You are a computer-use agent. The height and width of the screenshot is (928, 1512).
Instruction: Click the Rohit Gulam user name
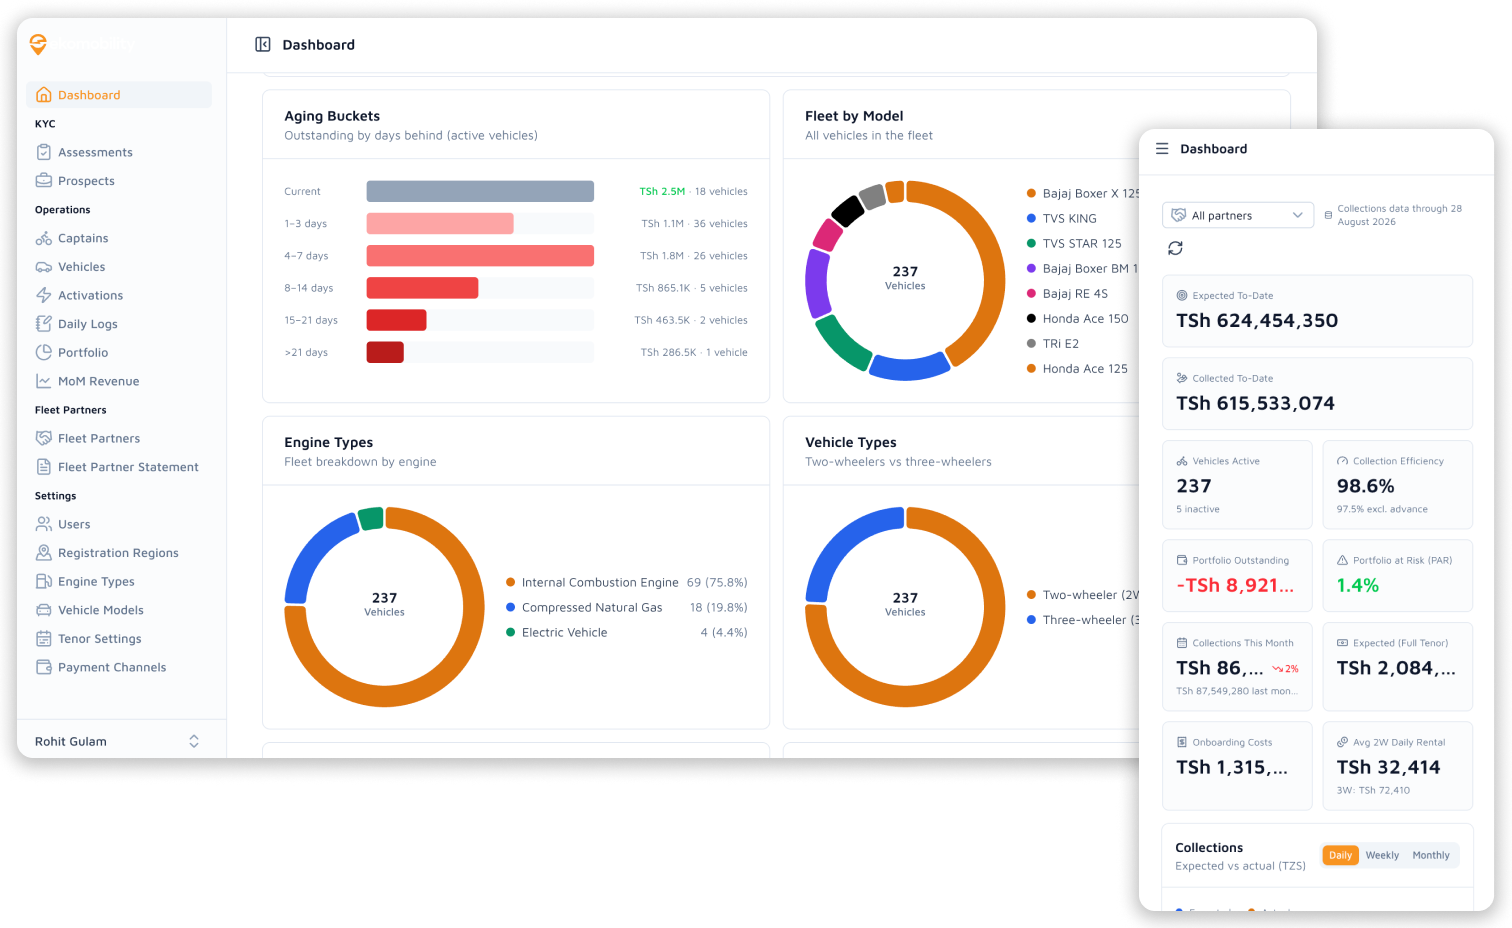71,741
